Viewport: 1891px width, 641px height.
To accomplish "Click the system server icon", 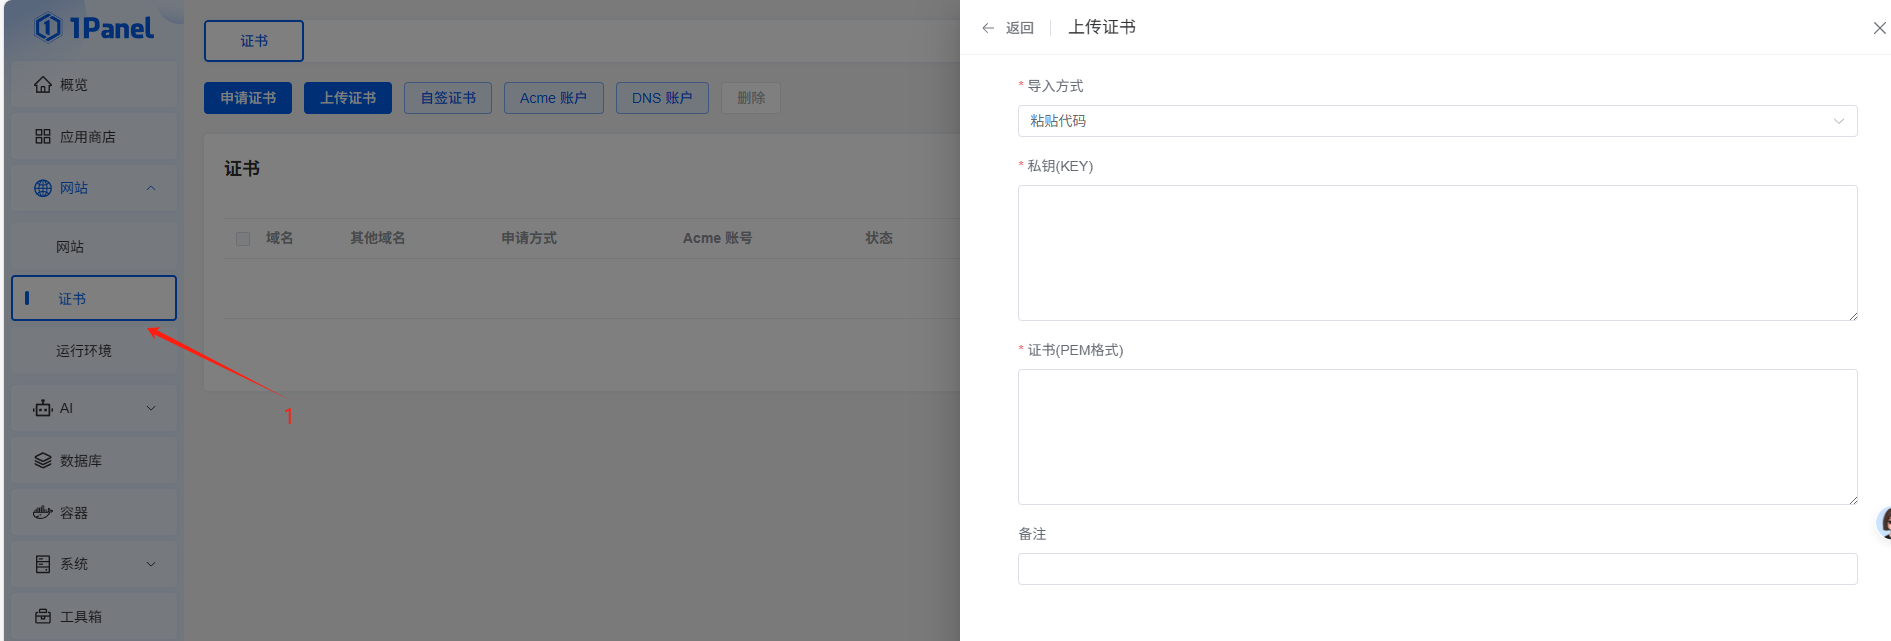I will click(43, 565).
